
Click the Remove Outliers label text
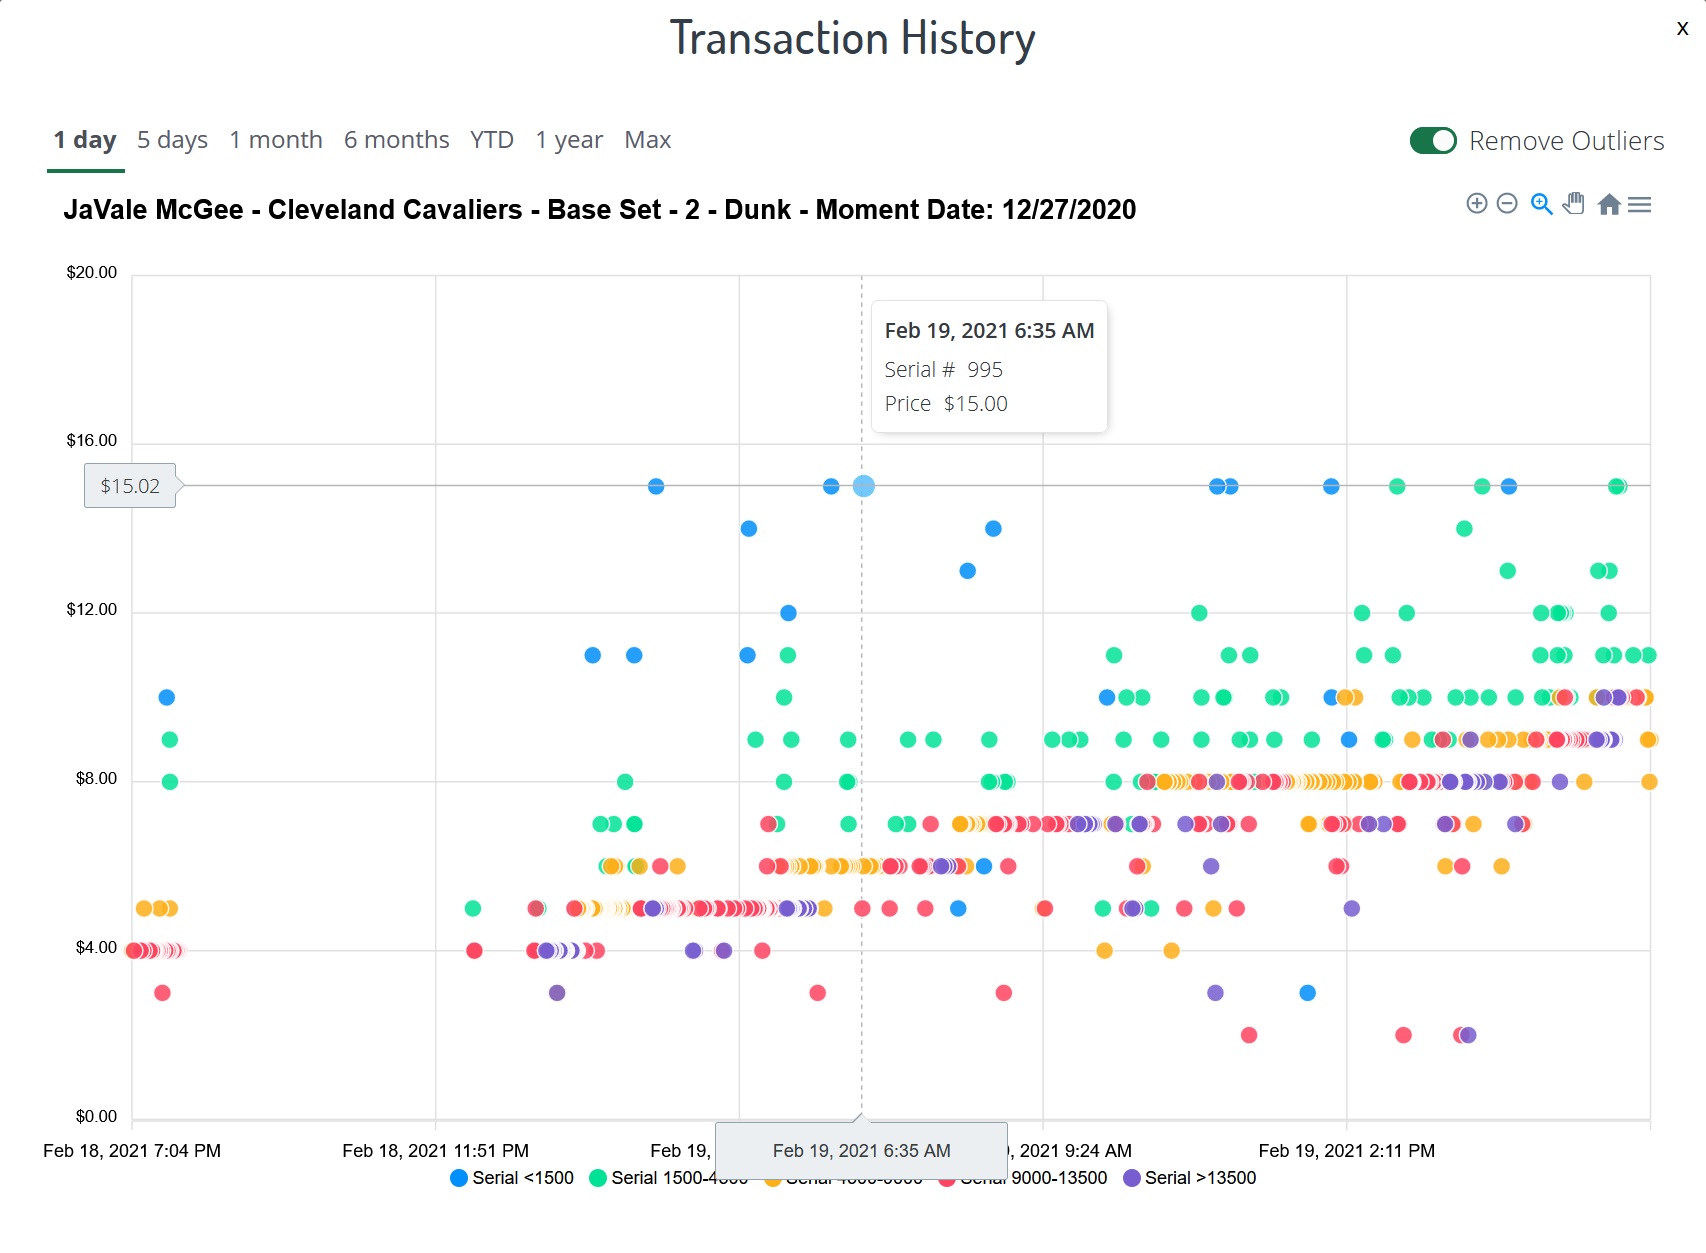click(x=1567, y=141)
